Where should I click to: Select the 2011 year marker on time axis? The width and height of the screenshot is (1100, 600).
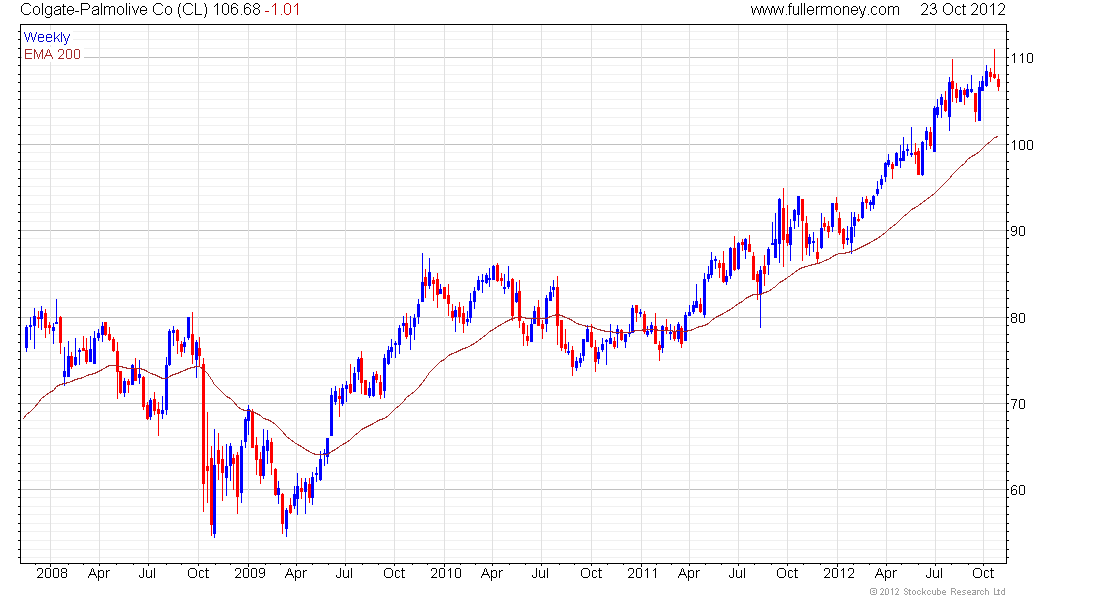[x=642, y=573]
